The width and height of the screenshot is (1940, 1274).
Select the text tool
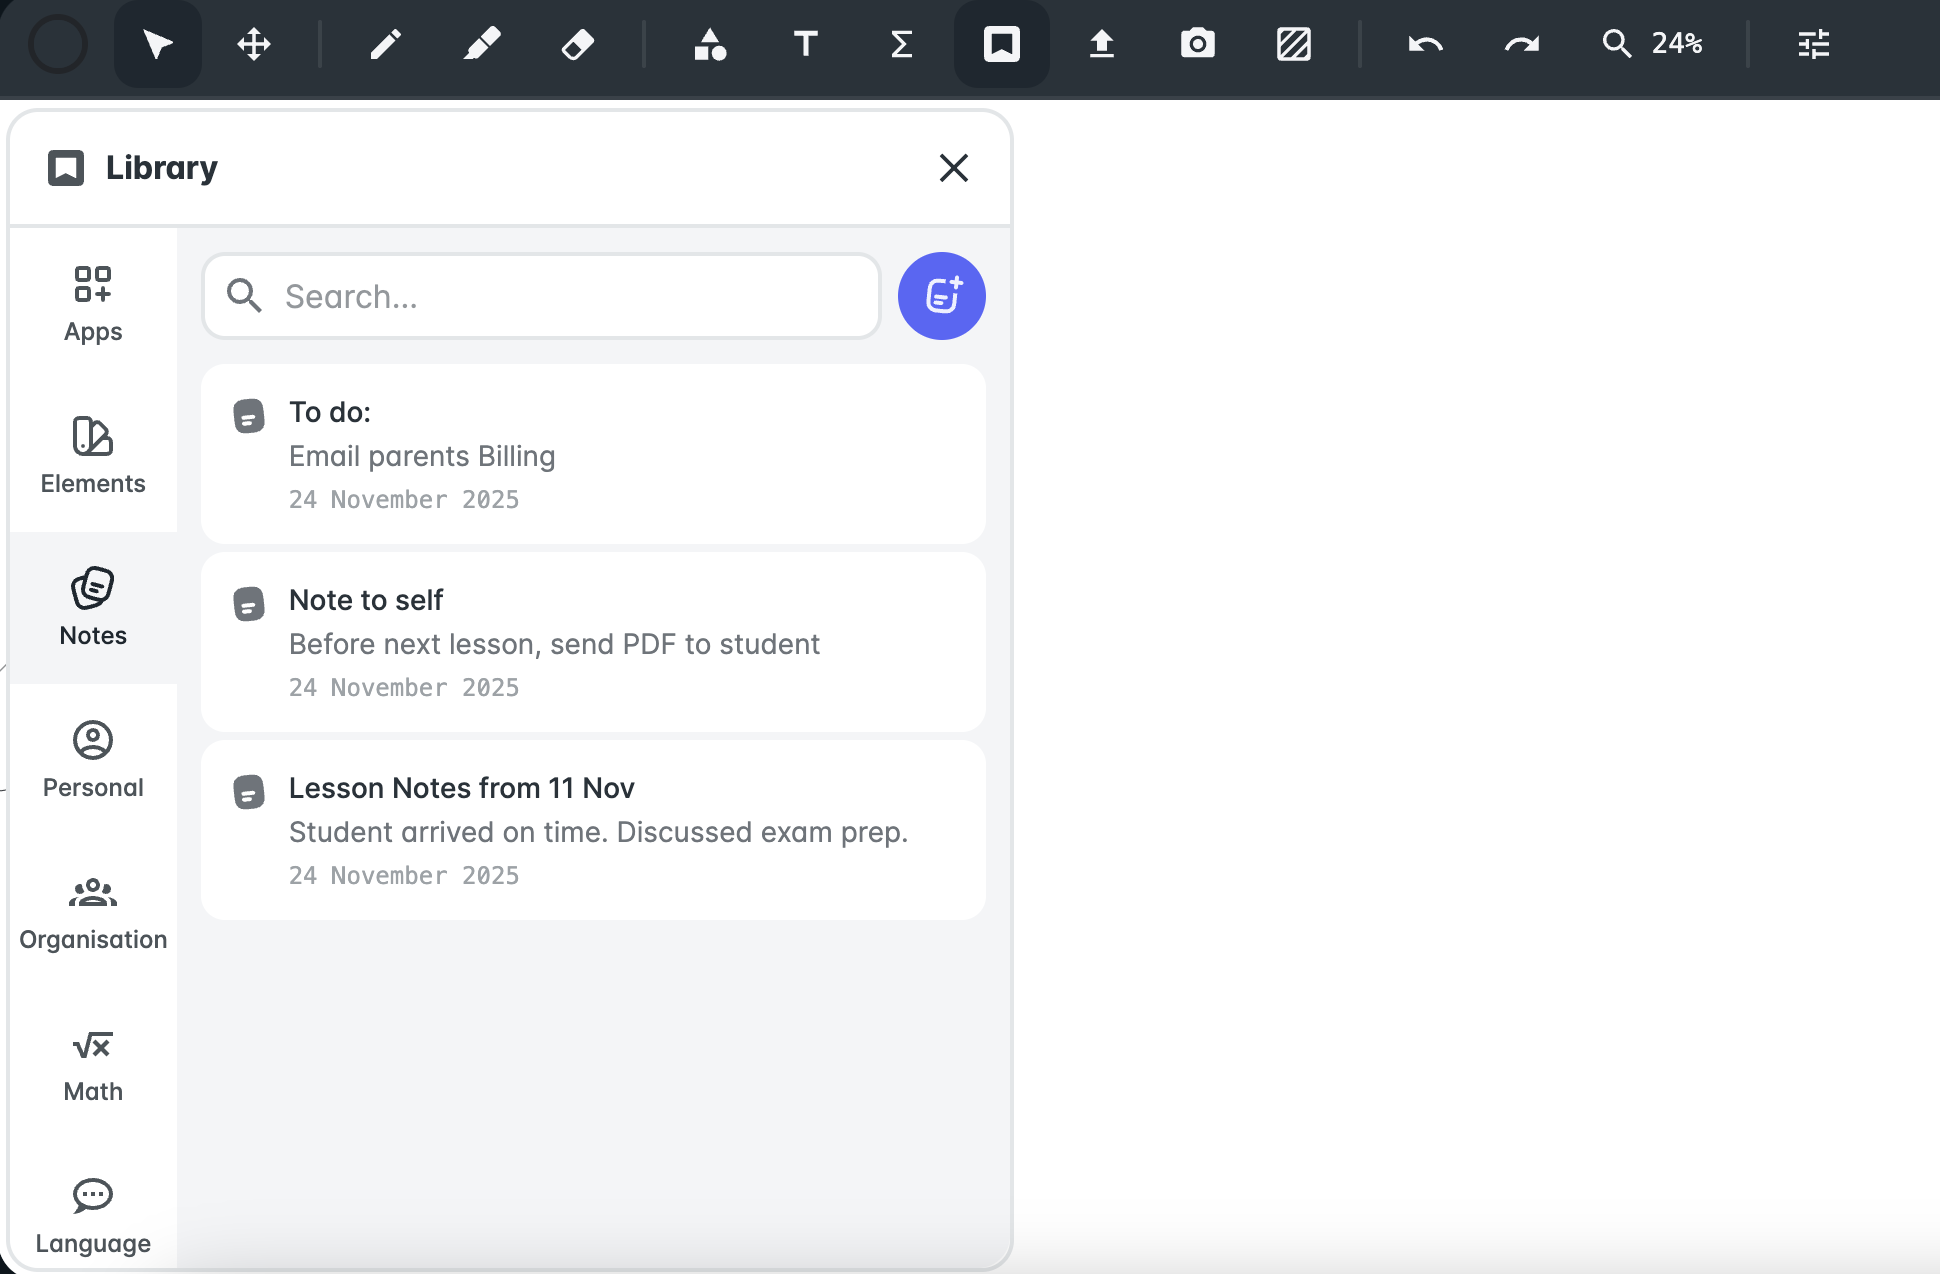tap(805, 44)
